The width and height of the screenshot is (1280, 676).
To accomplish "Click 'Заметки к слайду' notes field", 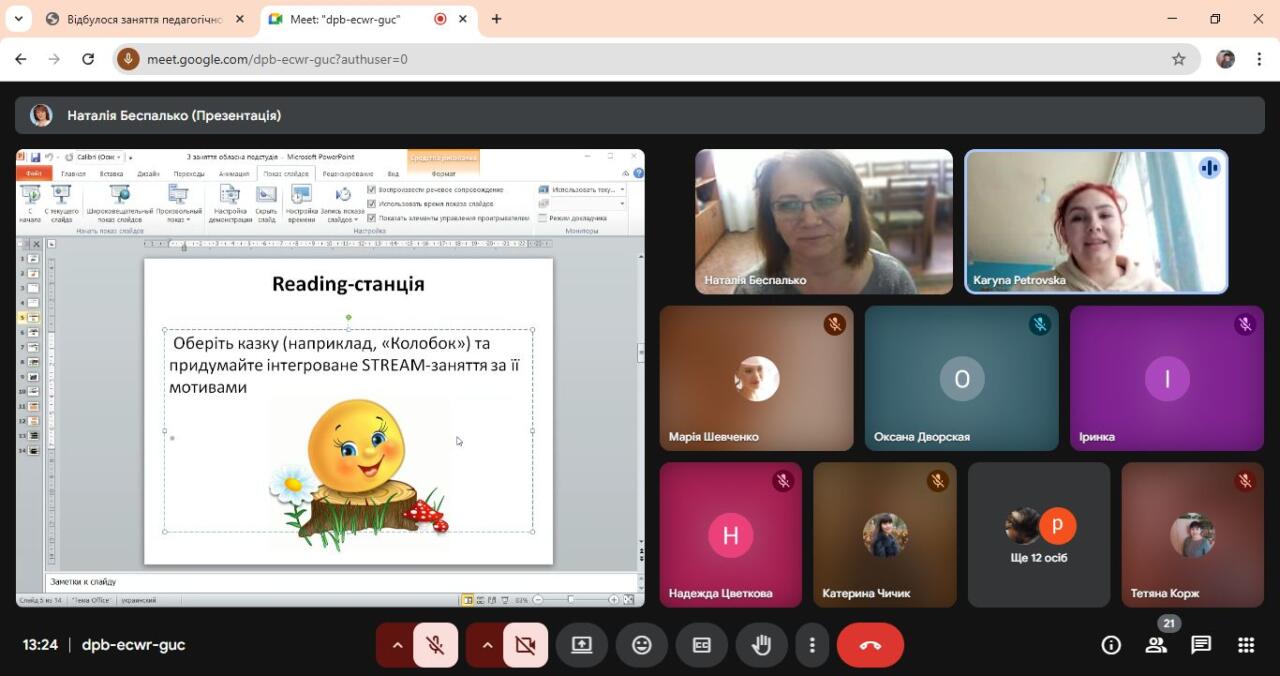I will [340, 581].
